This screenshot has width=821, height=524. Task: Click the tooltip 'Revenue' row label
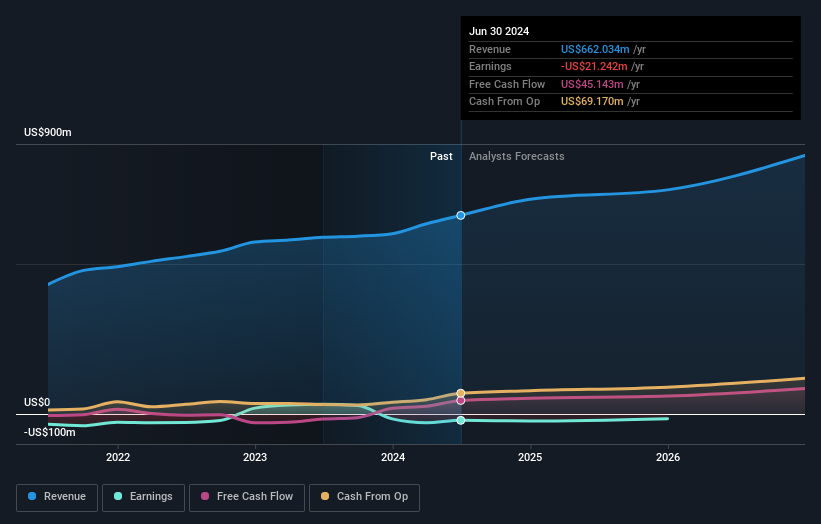pyautogui.click(x=490, y=49)
